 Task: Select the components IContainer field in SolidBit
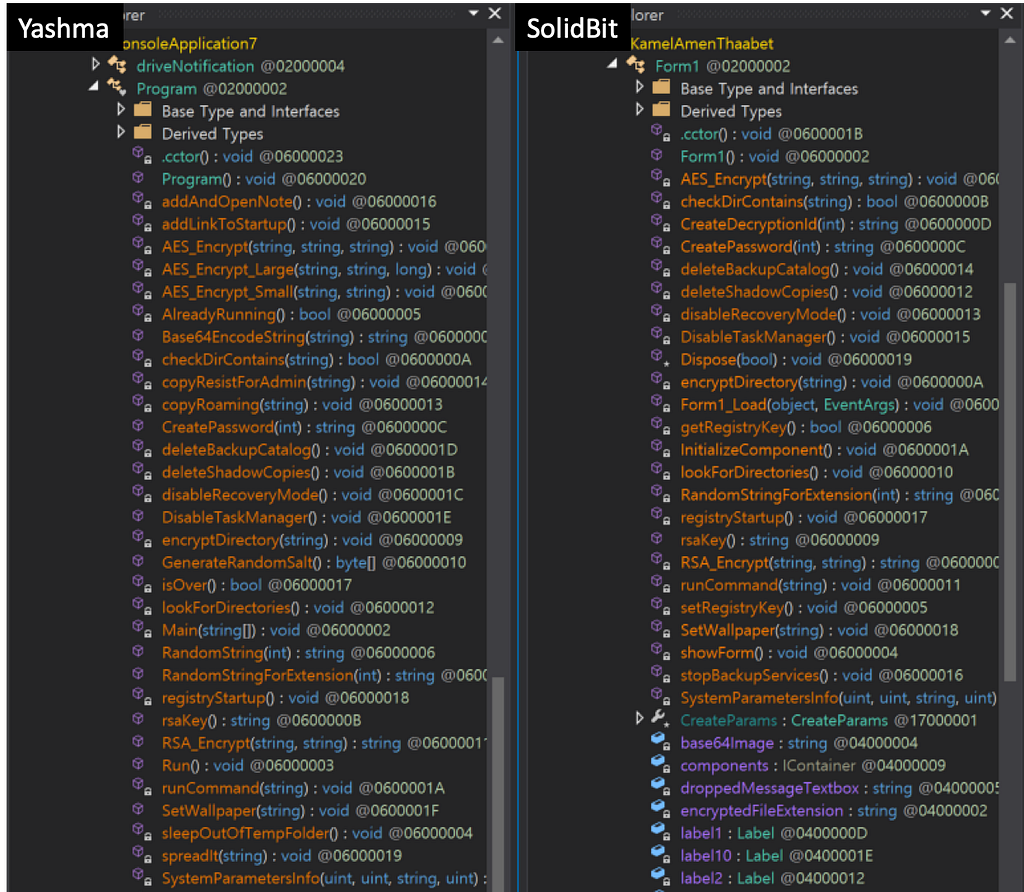[812, 765]
